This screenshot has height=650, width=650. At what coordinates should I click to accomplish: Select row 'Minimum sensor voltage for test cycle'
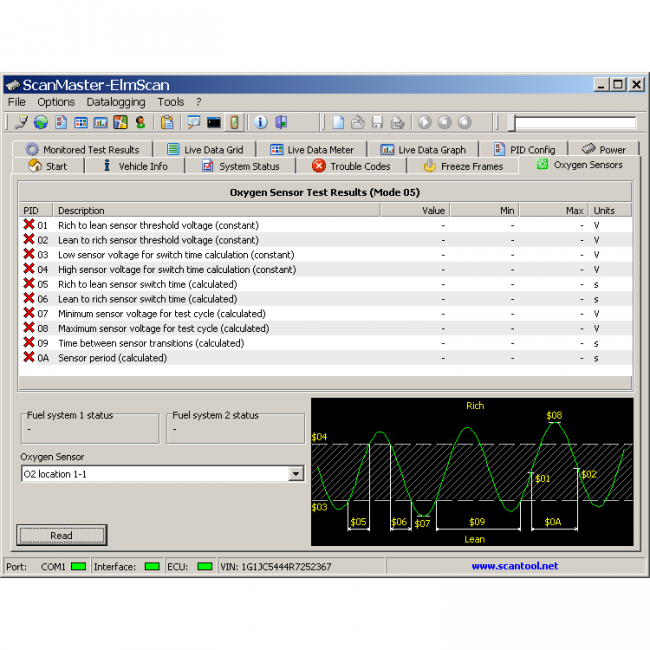pos(325,313)
